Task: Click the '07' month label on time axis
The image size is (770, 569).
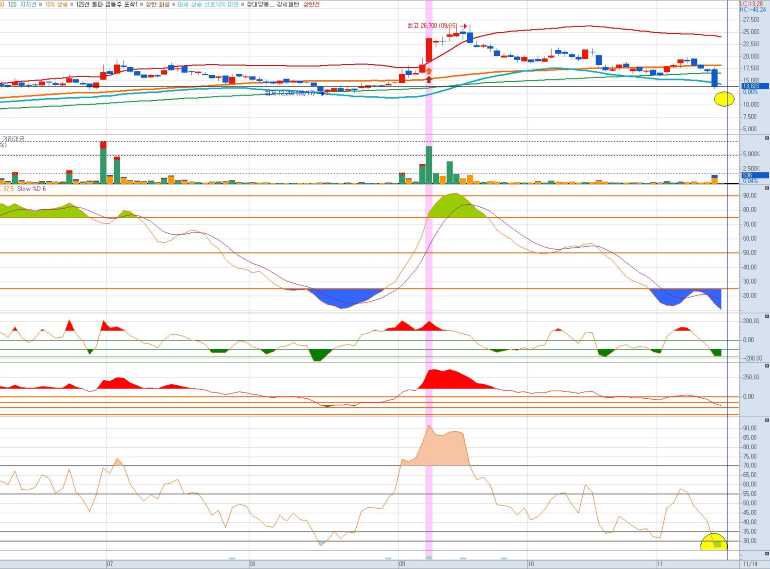Action: pyautogui.click(x=110, y=564)
